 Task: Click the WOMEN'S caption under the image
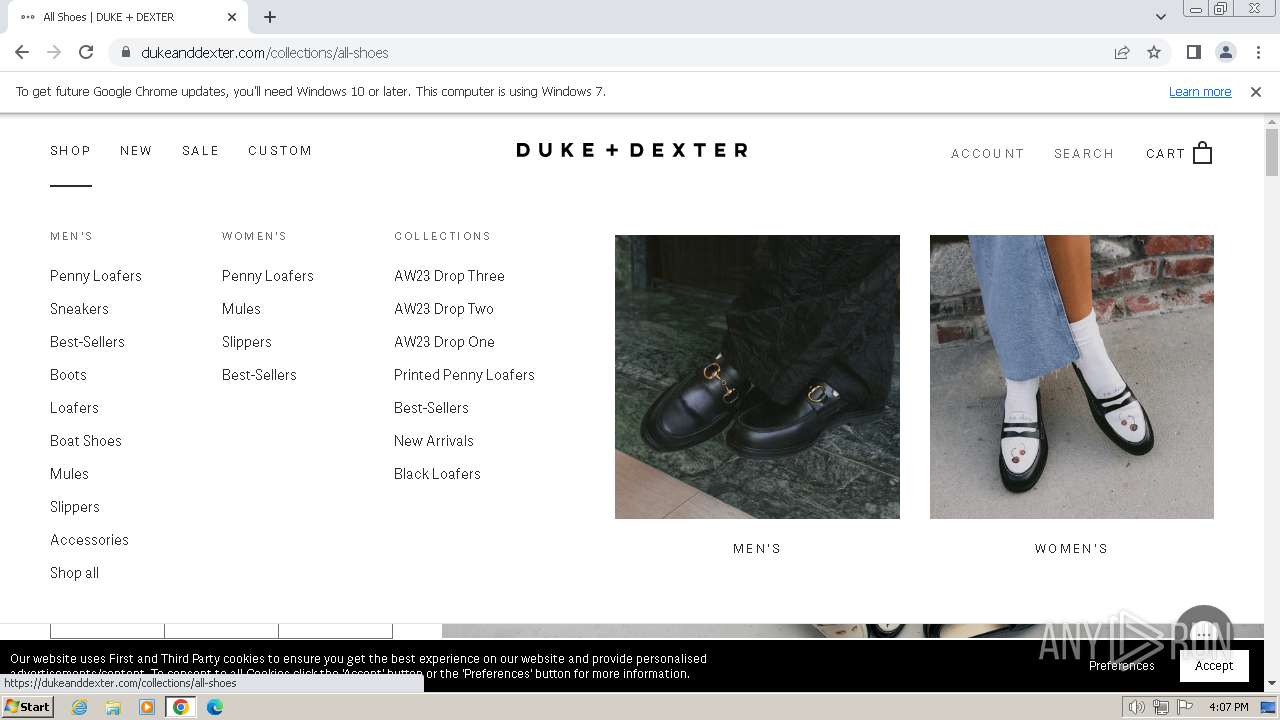(1072, 549)
